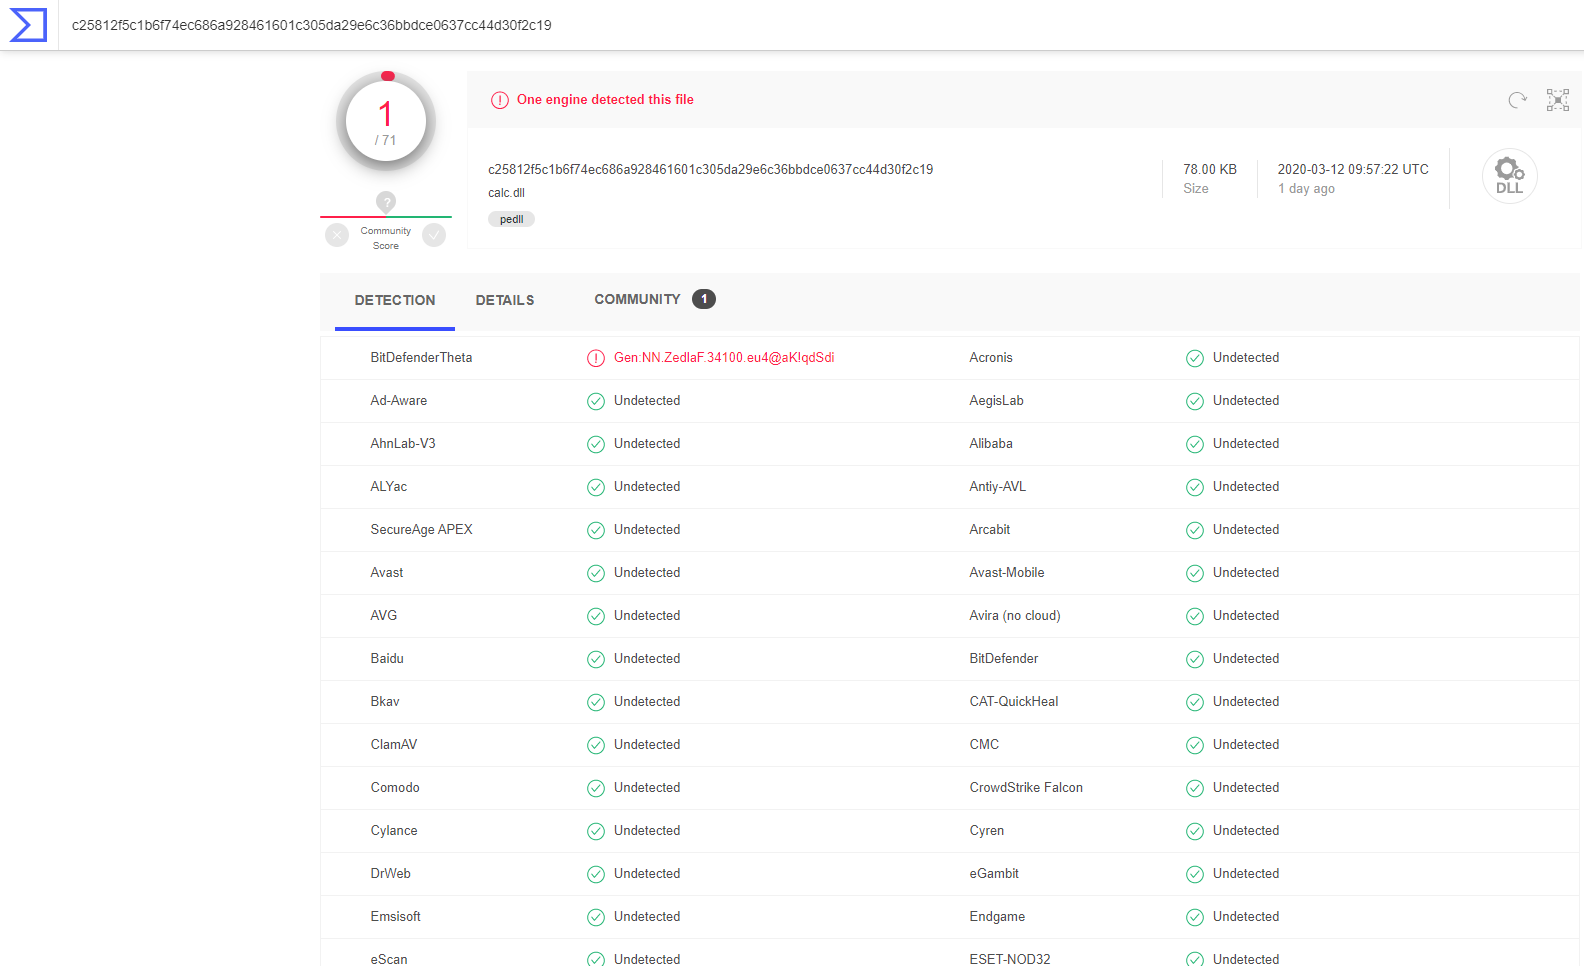1584x976 pixels.
Task: Click the red alert icon beside BitDefenderTheta
Action: 596,358
